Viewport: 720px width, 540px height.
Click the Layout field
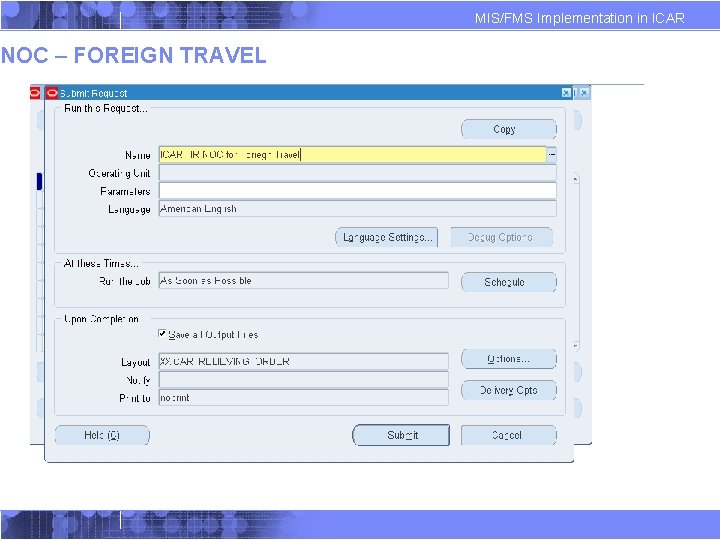pos(304,361)
